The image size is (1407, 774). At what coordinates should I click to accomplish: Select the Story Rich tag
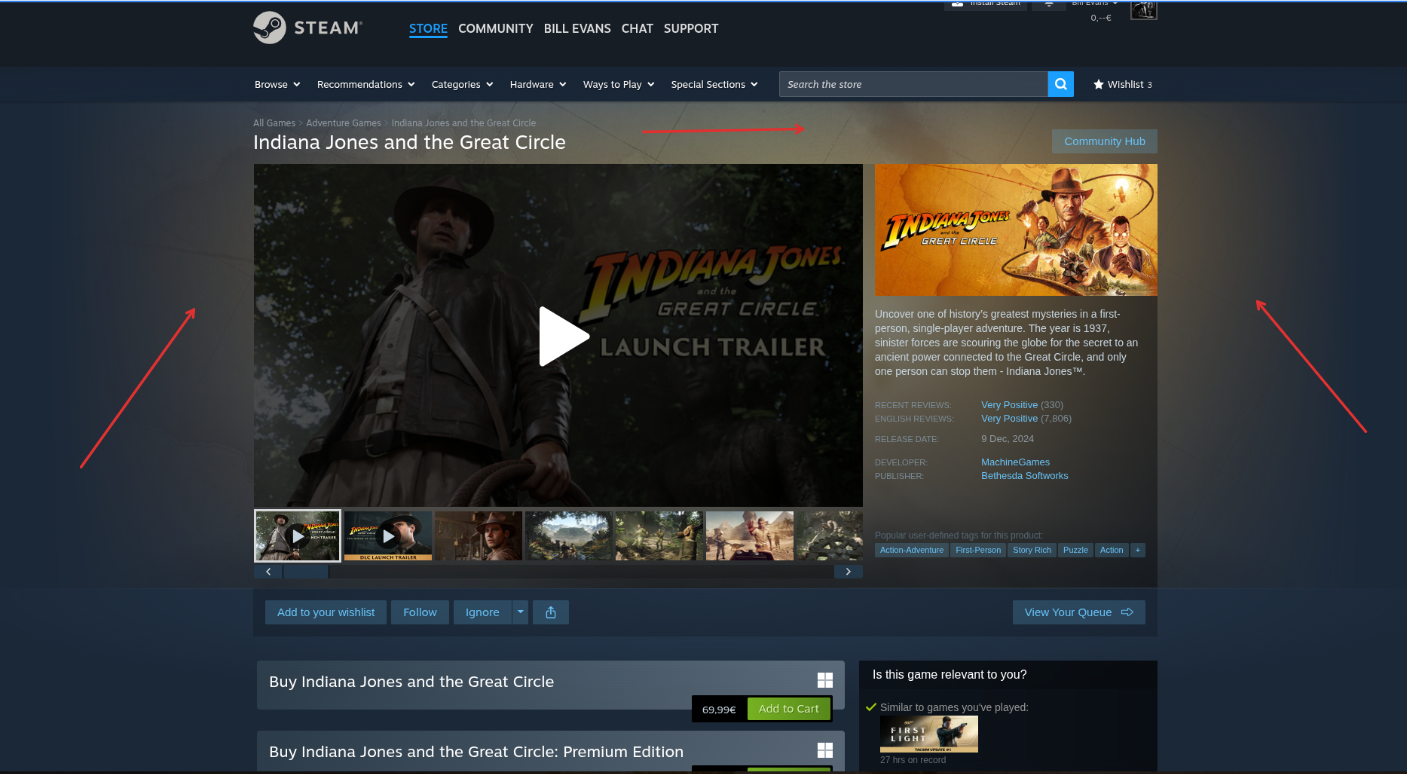pyautogui.click(x=1032, y=550)
